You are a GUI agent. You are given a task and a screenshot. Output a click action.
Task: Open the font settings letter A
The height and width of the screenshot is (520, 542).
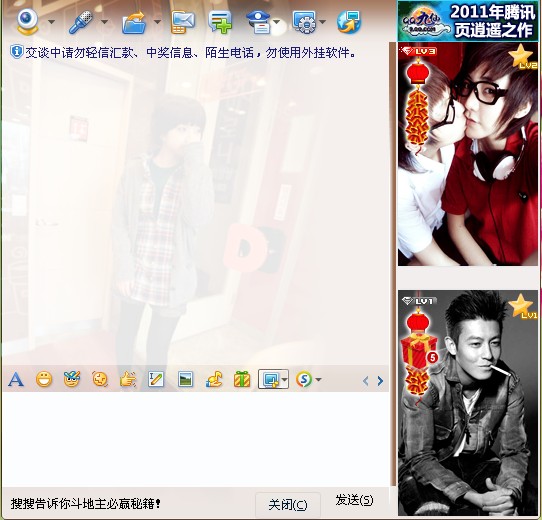16,380
